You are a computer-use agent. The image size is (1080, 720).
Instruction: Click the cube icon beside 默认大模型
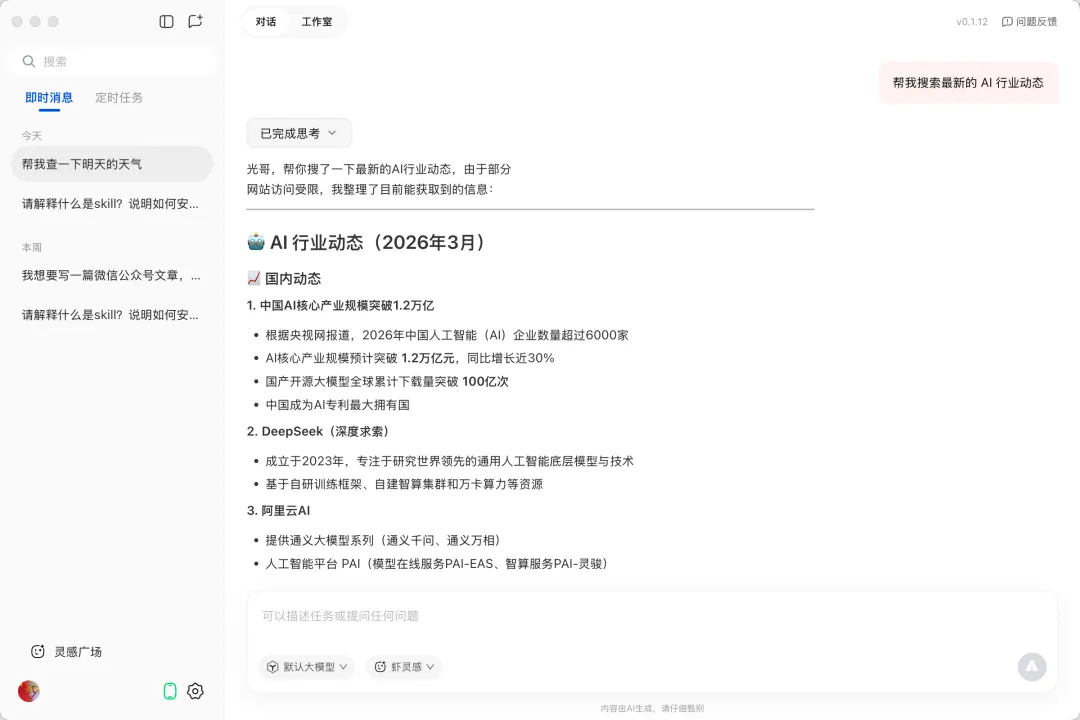[273, 667]
